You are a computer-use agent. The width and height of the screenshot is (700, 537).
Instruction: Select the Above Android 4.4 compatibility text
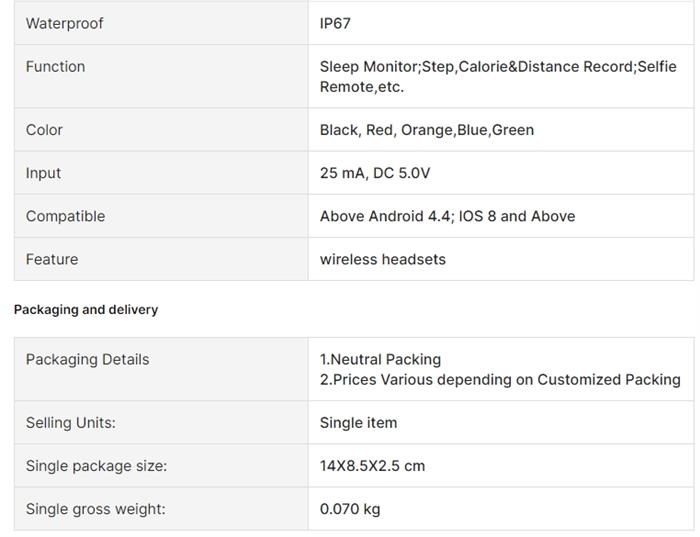click(447, 216)
